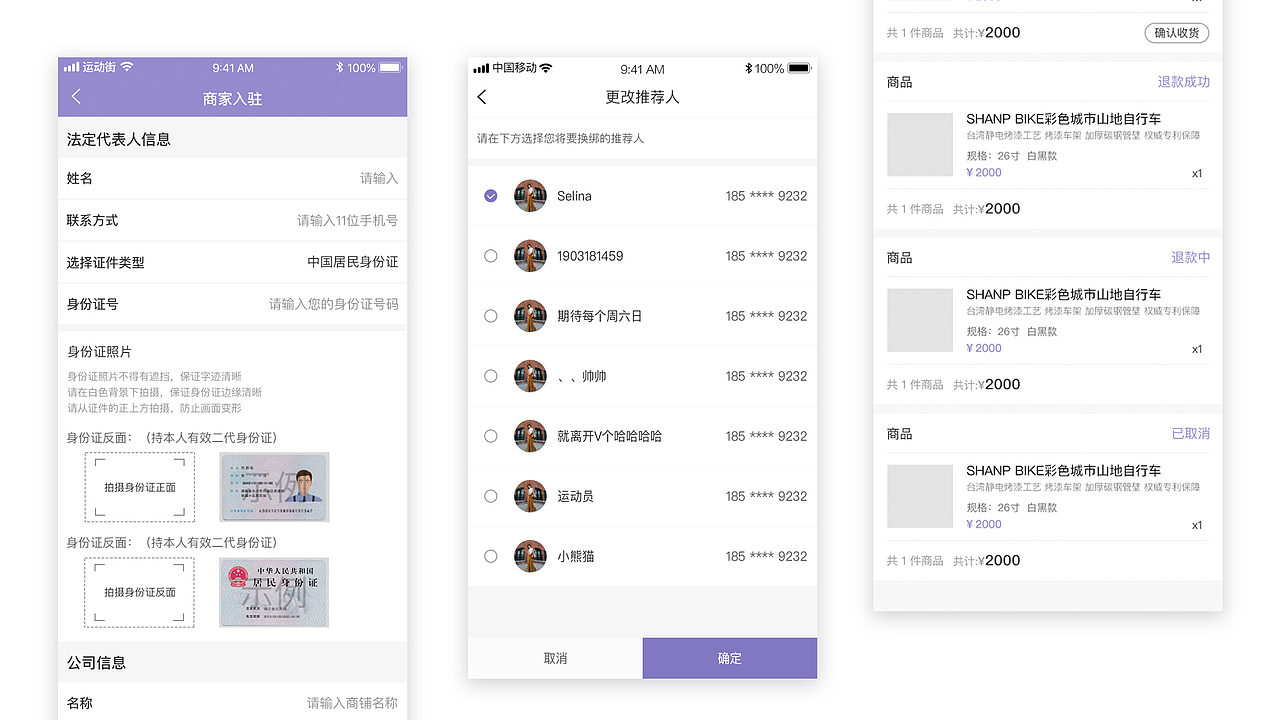This screenshot has height=720, width=1280.
Task: Click 取消 to cancel the change
Action: [555, 658]
